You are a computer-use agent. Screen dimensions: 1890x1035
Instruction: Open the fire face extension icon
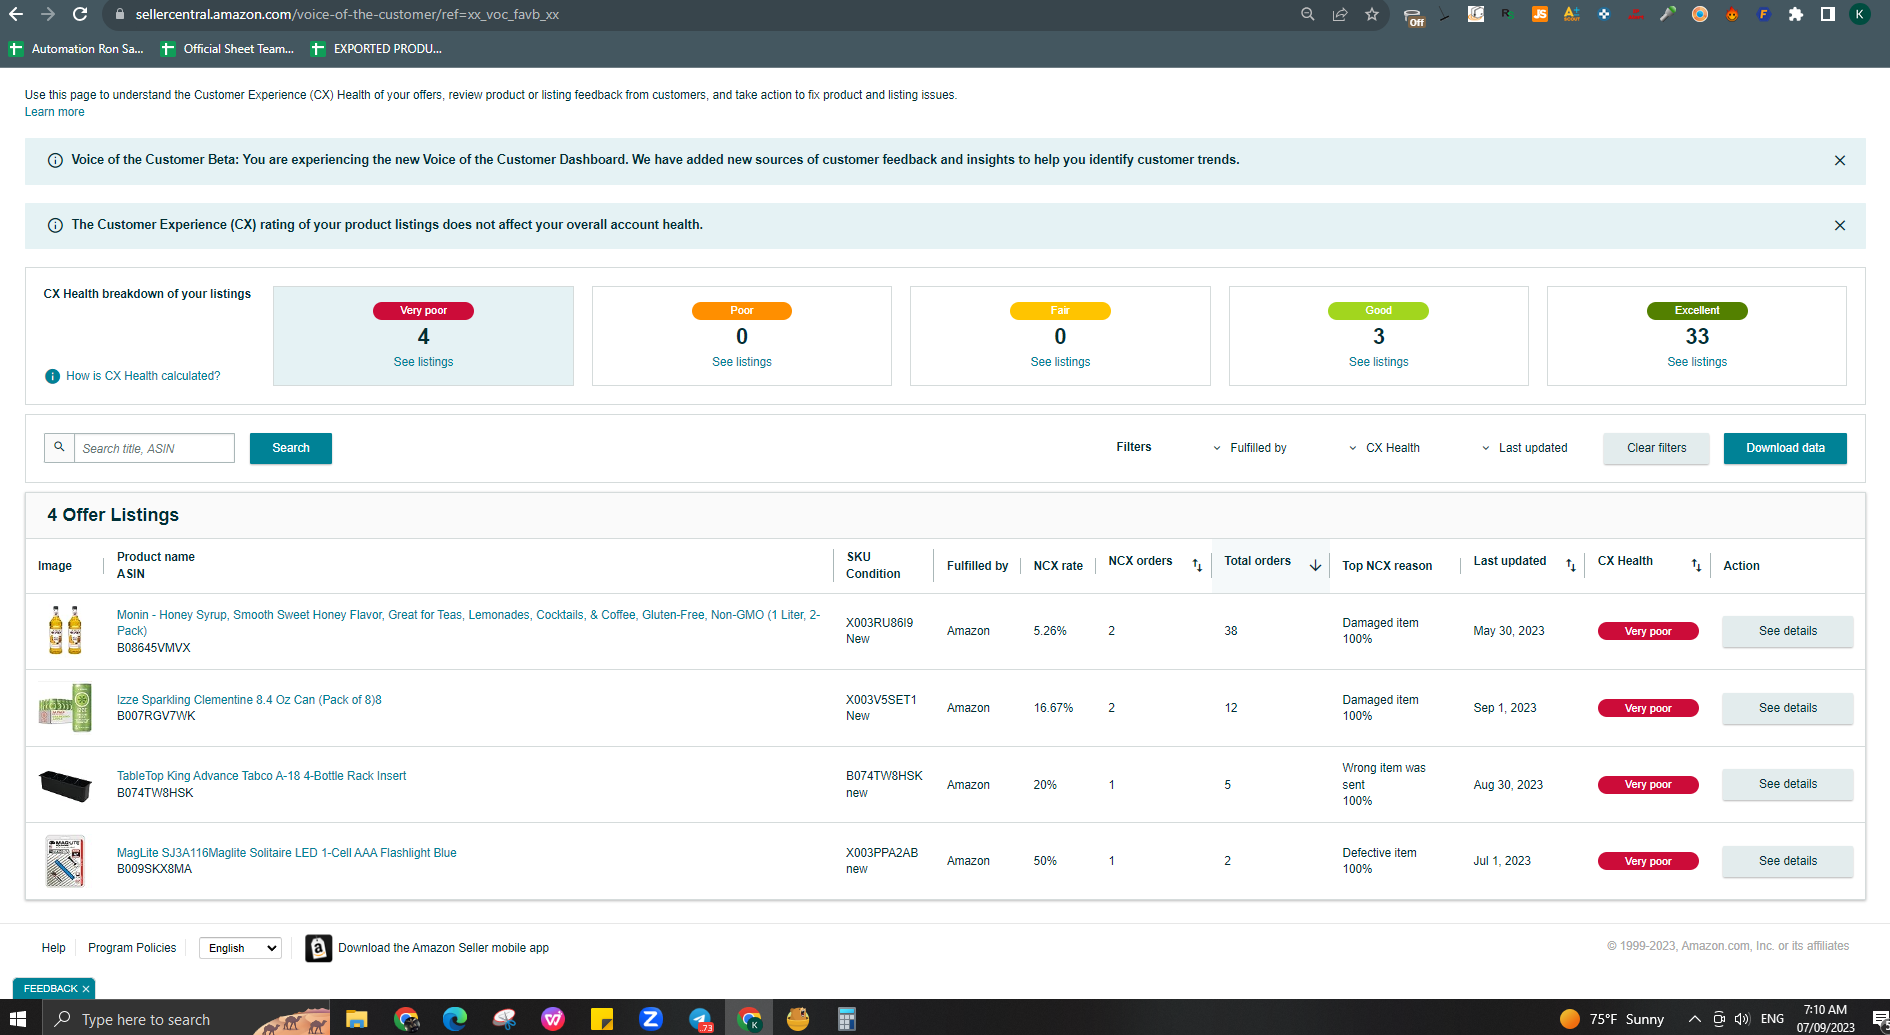[x=1732, y=14]
